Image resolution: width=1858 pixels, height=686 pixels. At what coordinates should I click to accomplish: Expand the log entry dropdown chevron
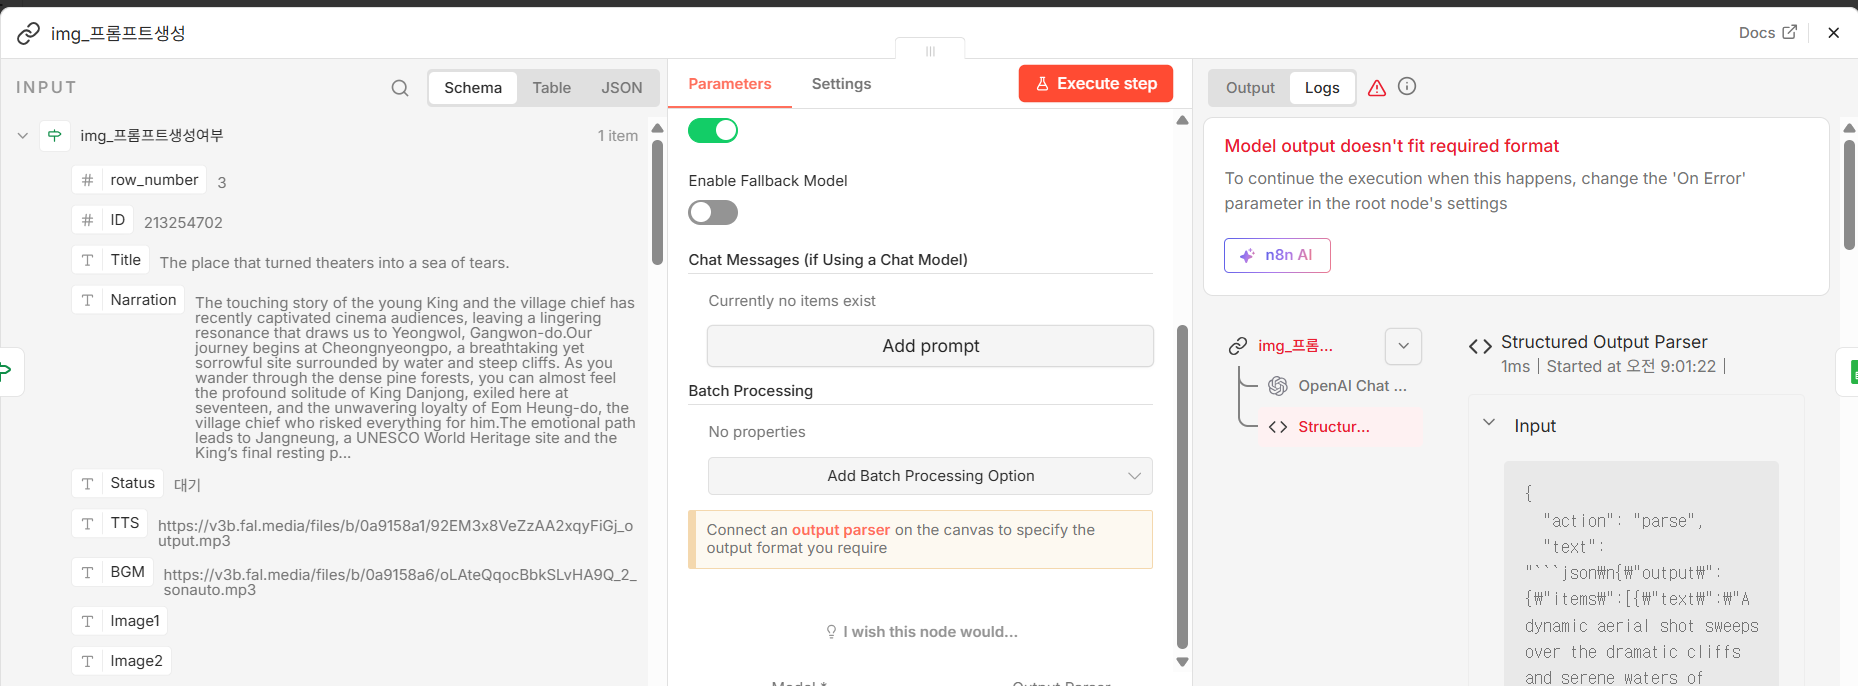(1403, 346)
